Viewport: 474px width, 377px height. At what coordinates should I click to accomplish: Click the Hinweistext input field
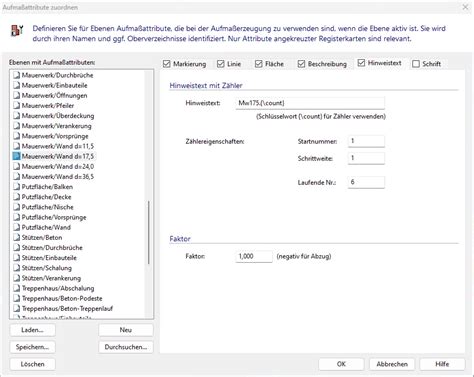click(310, 103)
